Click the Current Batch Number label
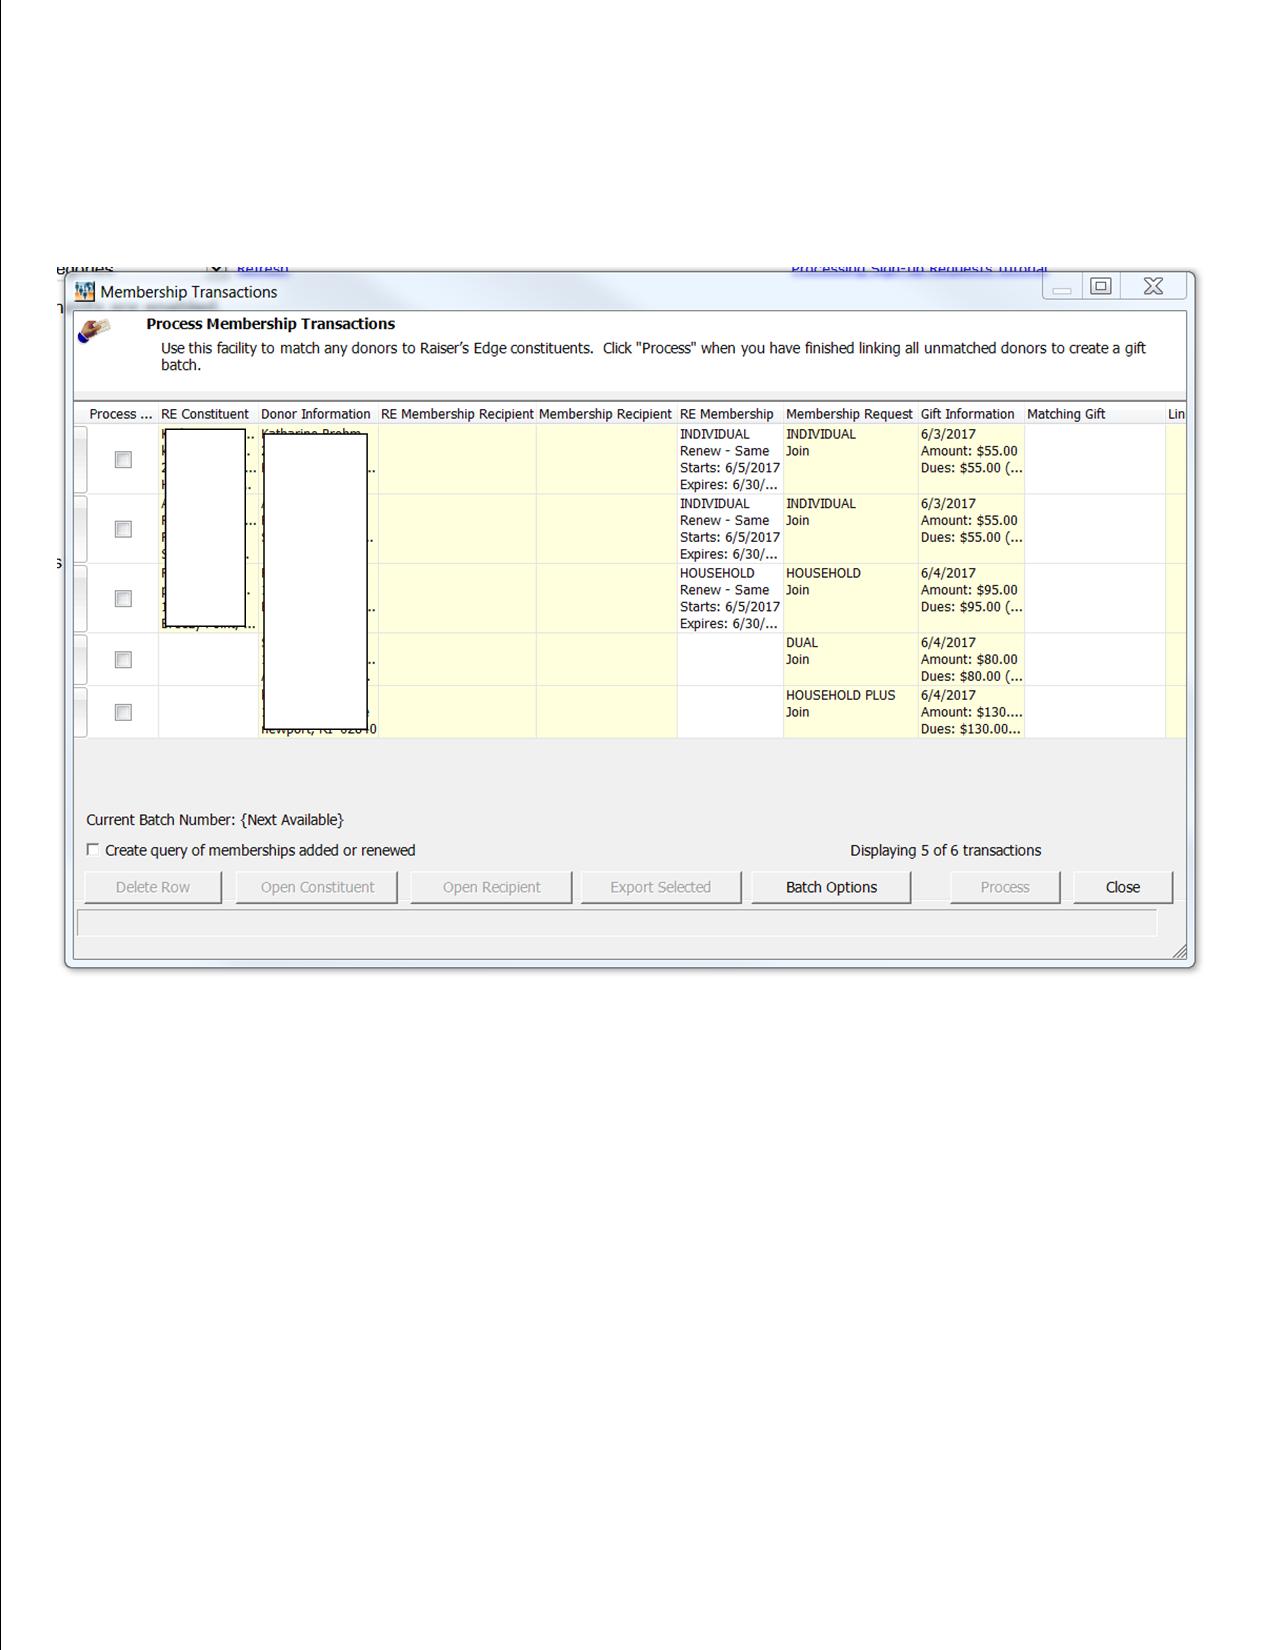Viewport: 1275px width, 1650px height. pos(215,820)
